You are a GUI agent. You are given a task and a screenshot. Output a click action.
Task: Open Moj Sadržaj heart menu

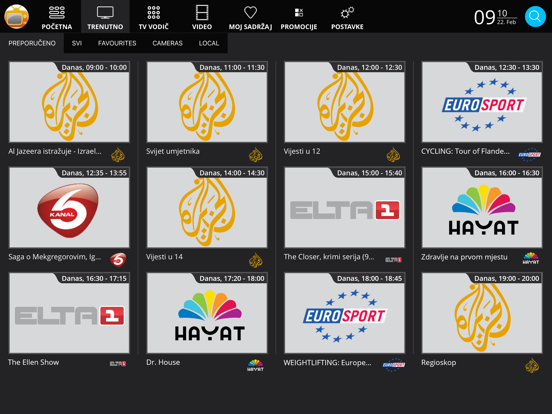[x=250, y=17]
